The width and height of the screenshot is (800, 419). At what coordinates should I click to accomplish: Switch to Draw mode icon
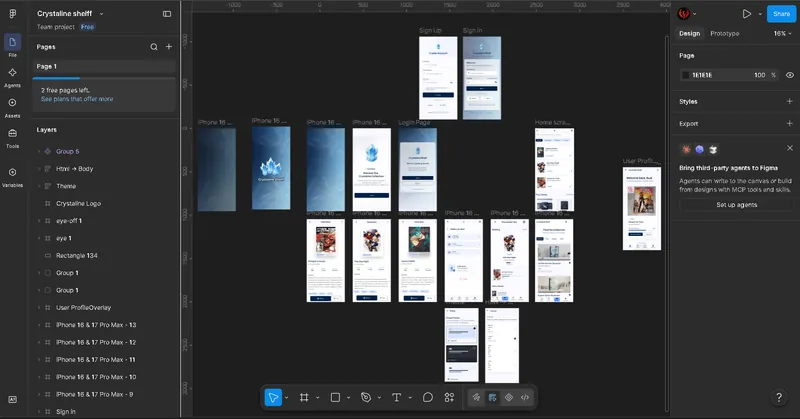476,397
